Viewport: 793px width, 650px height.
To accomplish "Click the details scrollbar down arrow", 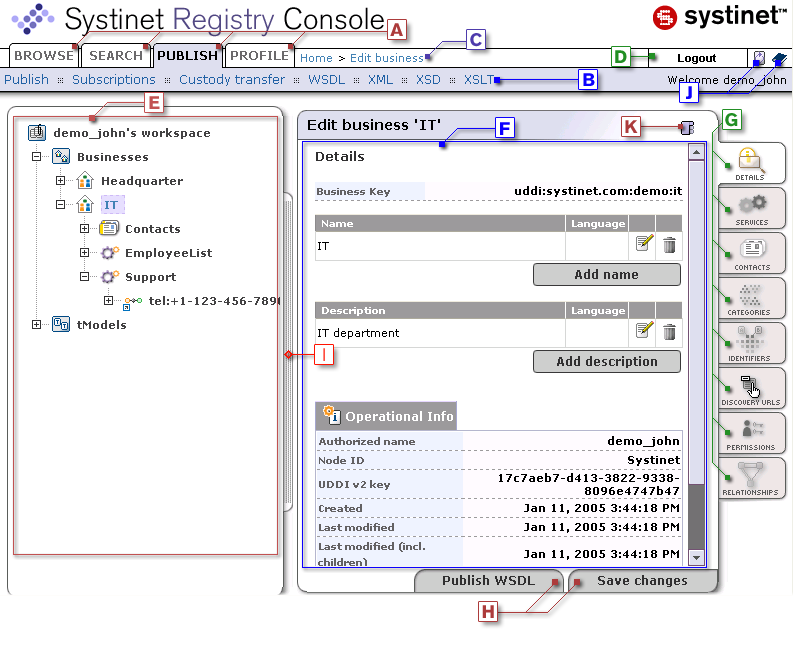I will click(x=696, y=557).
